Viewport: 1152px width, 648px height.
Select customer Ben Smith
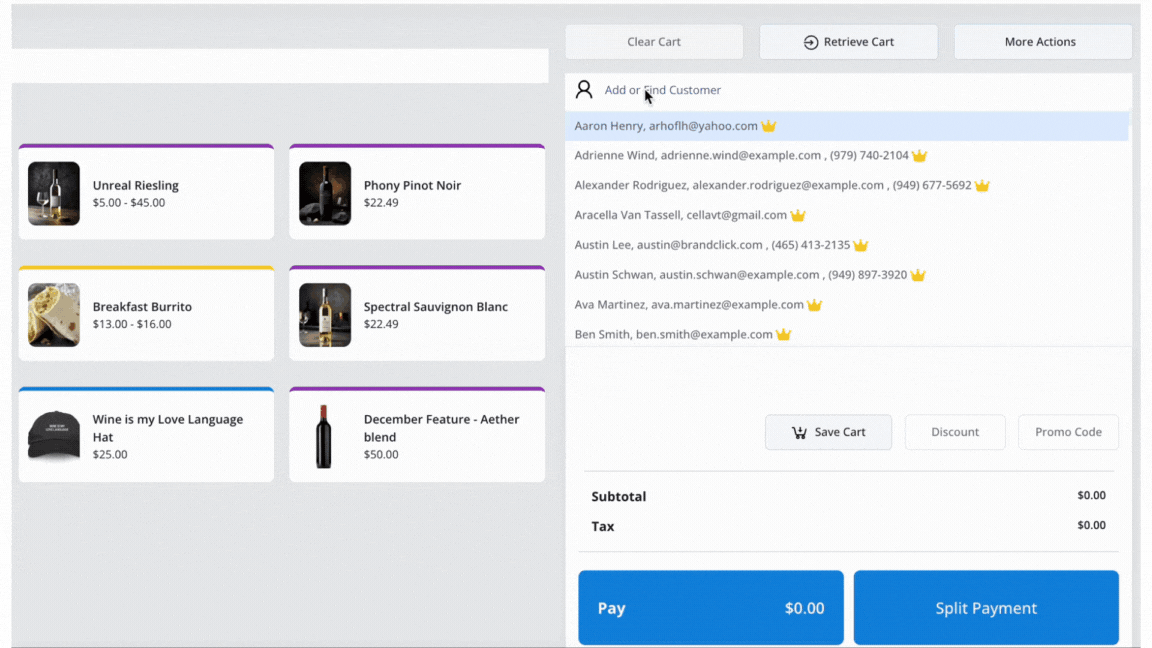point(847,334)
